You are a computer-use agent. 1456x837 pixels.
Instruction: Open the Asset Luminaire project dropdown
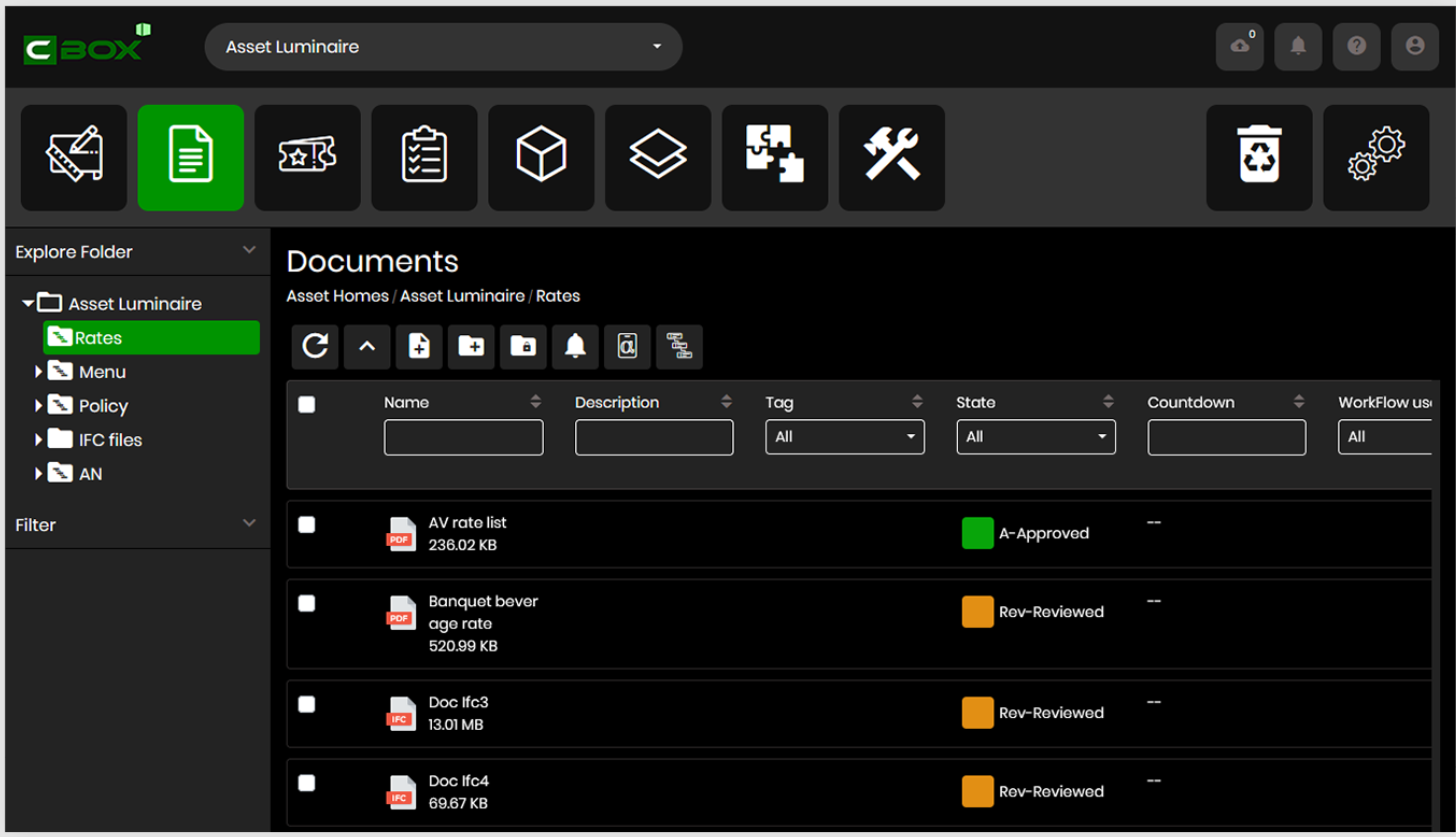click(443, 47)
